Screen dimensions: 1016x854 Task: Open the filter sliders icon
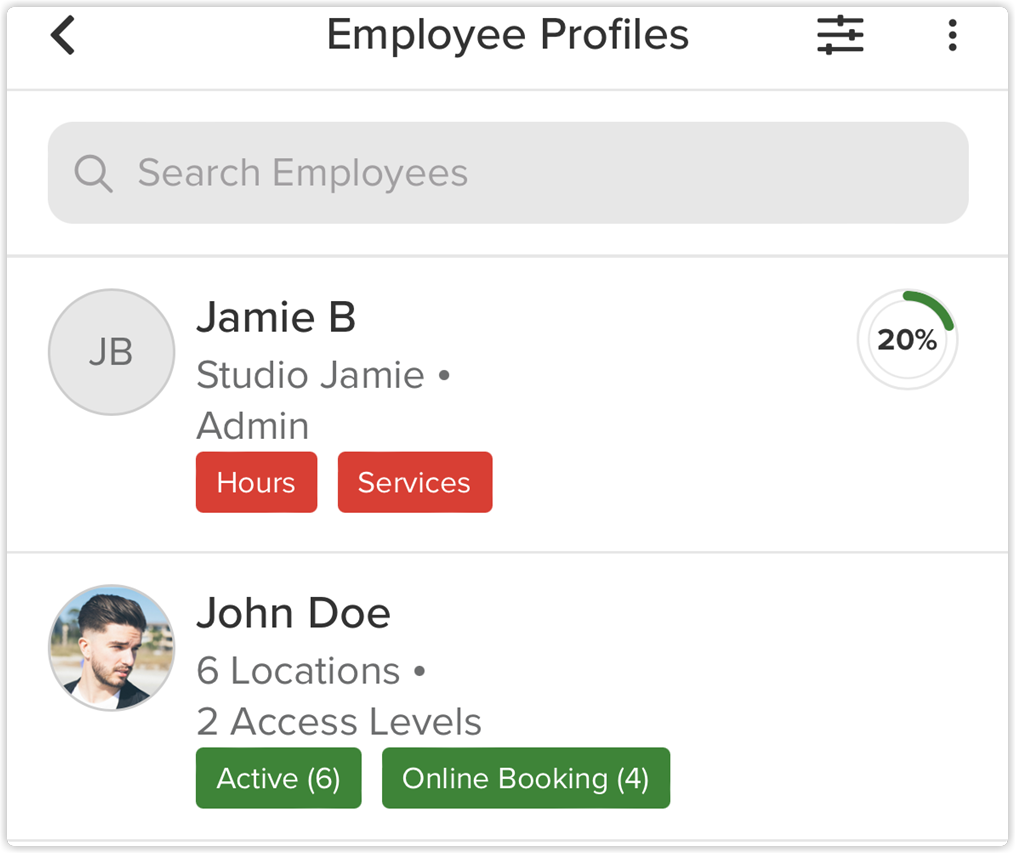(840, 36)
